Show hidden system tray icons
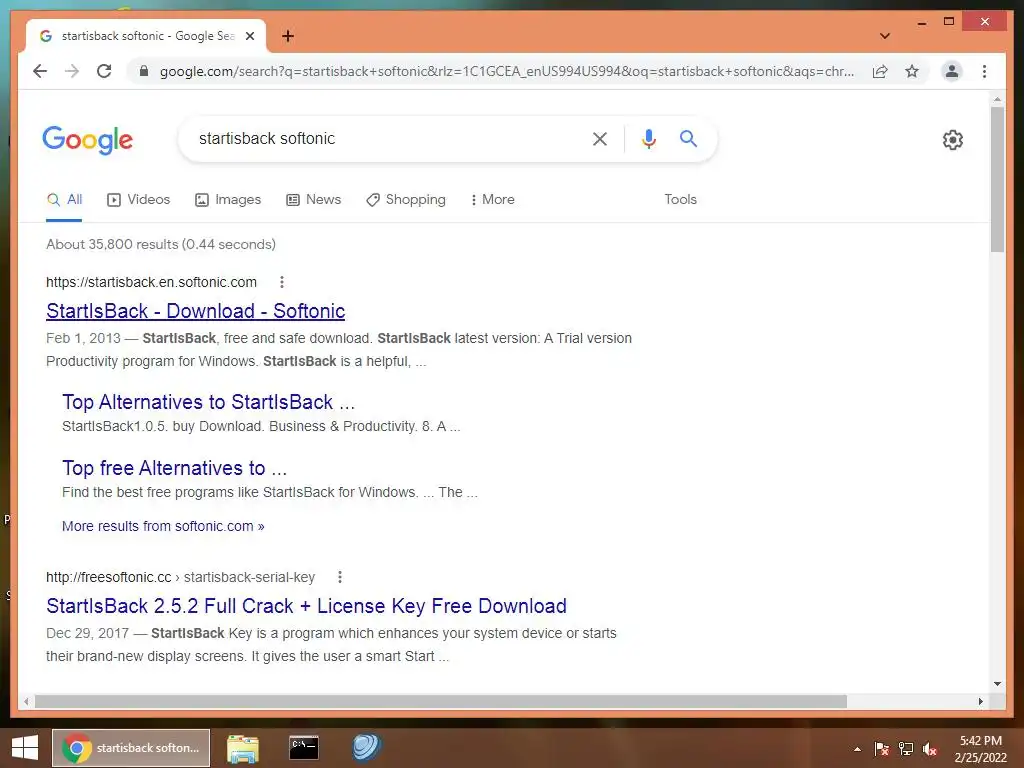 pyautogui.click(x=857, y=749)
